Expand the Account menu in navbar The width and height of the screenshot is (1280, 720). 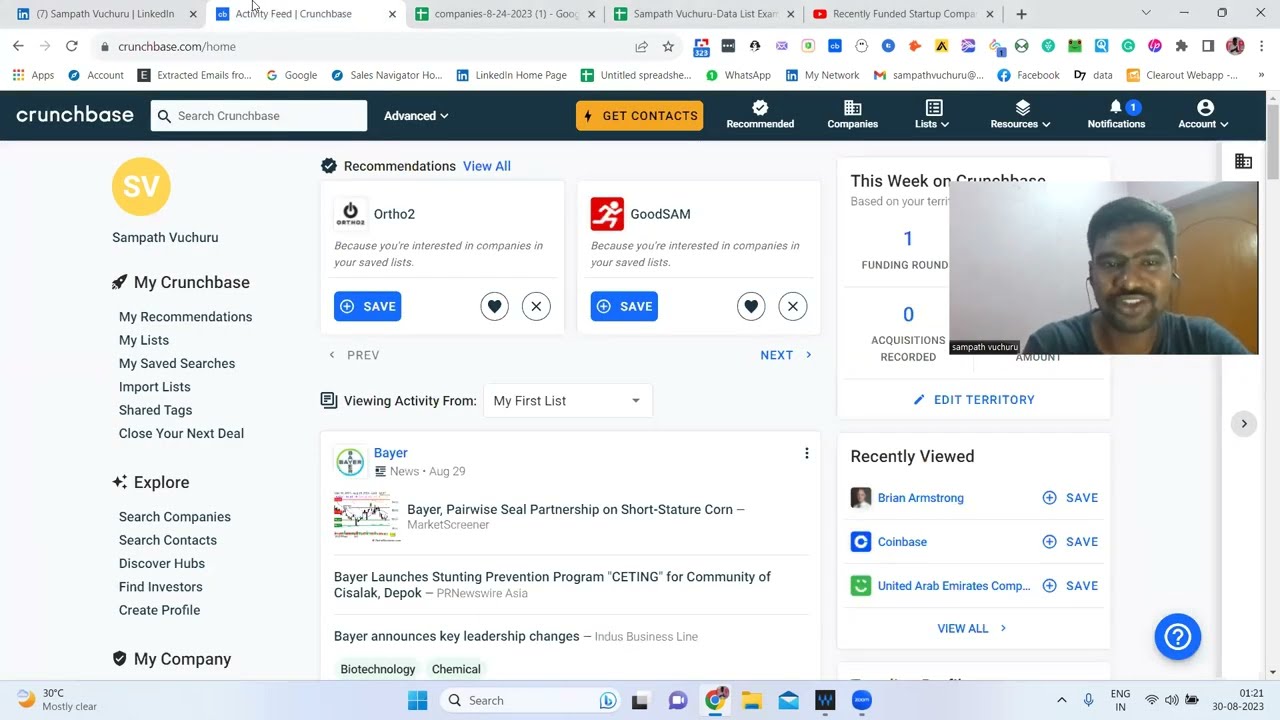pyautogui.click(x=1204, y=114)
